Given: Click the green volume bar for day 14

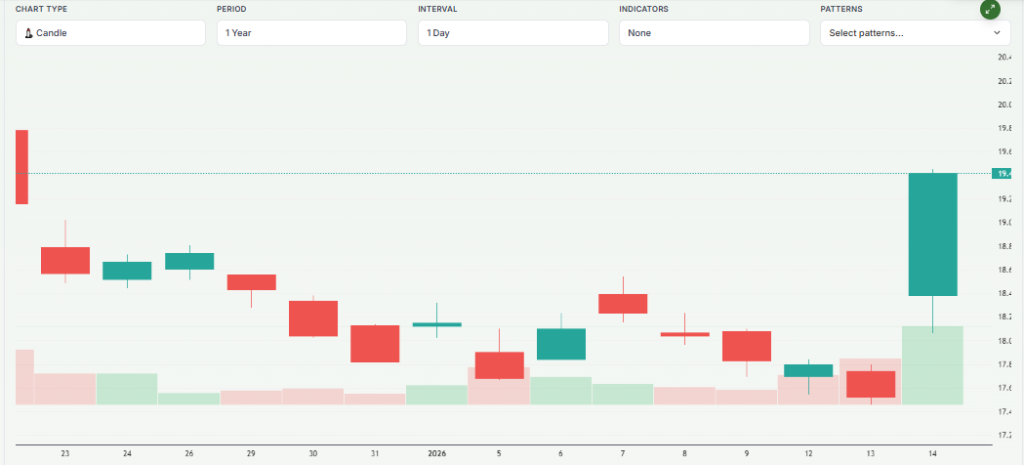Looking at the screenshot, I should [933, 365].
